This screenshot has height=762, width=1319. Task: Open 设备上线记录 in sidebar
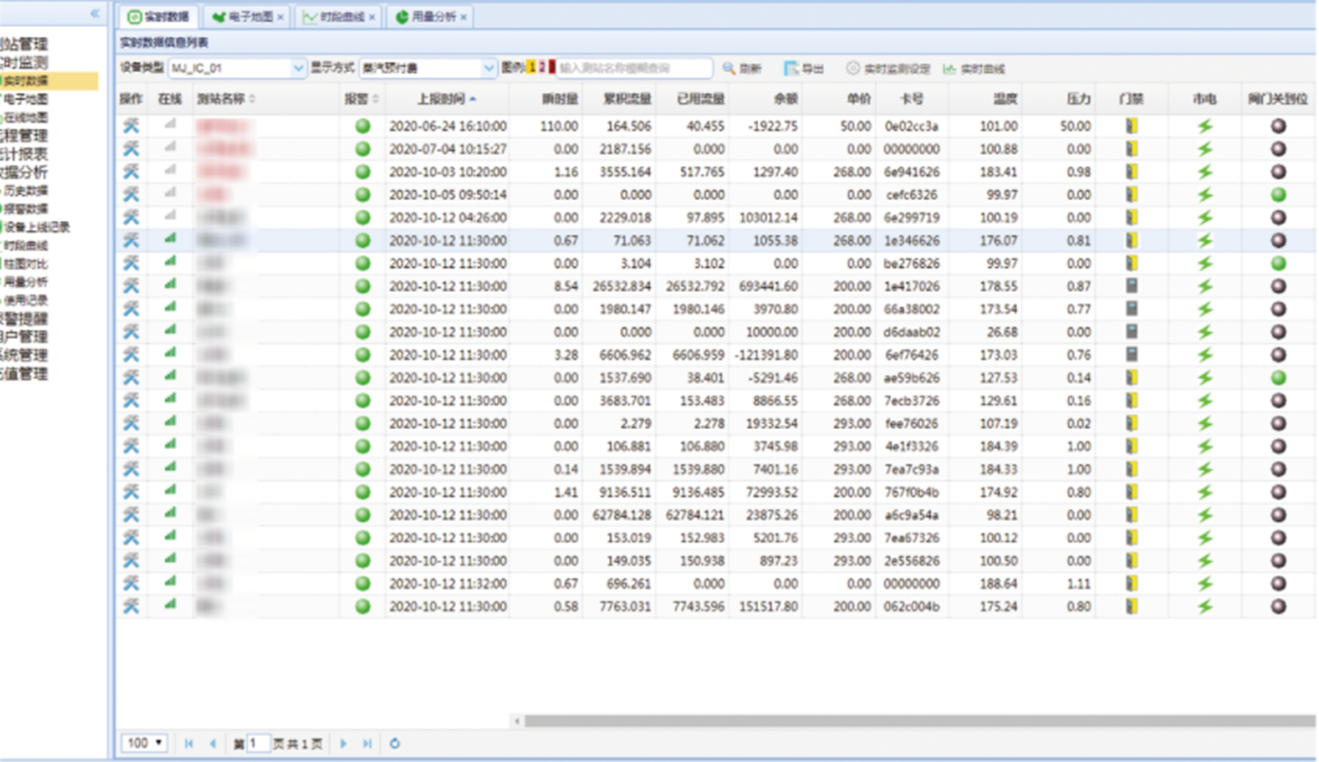pos(36,227)
